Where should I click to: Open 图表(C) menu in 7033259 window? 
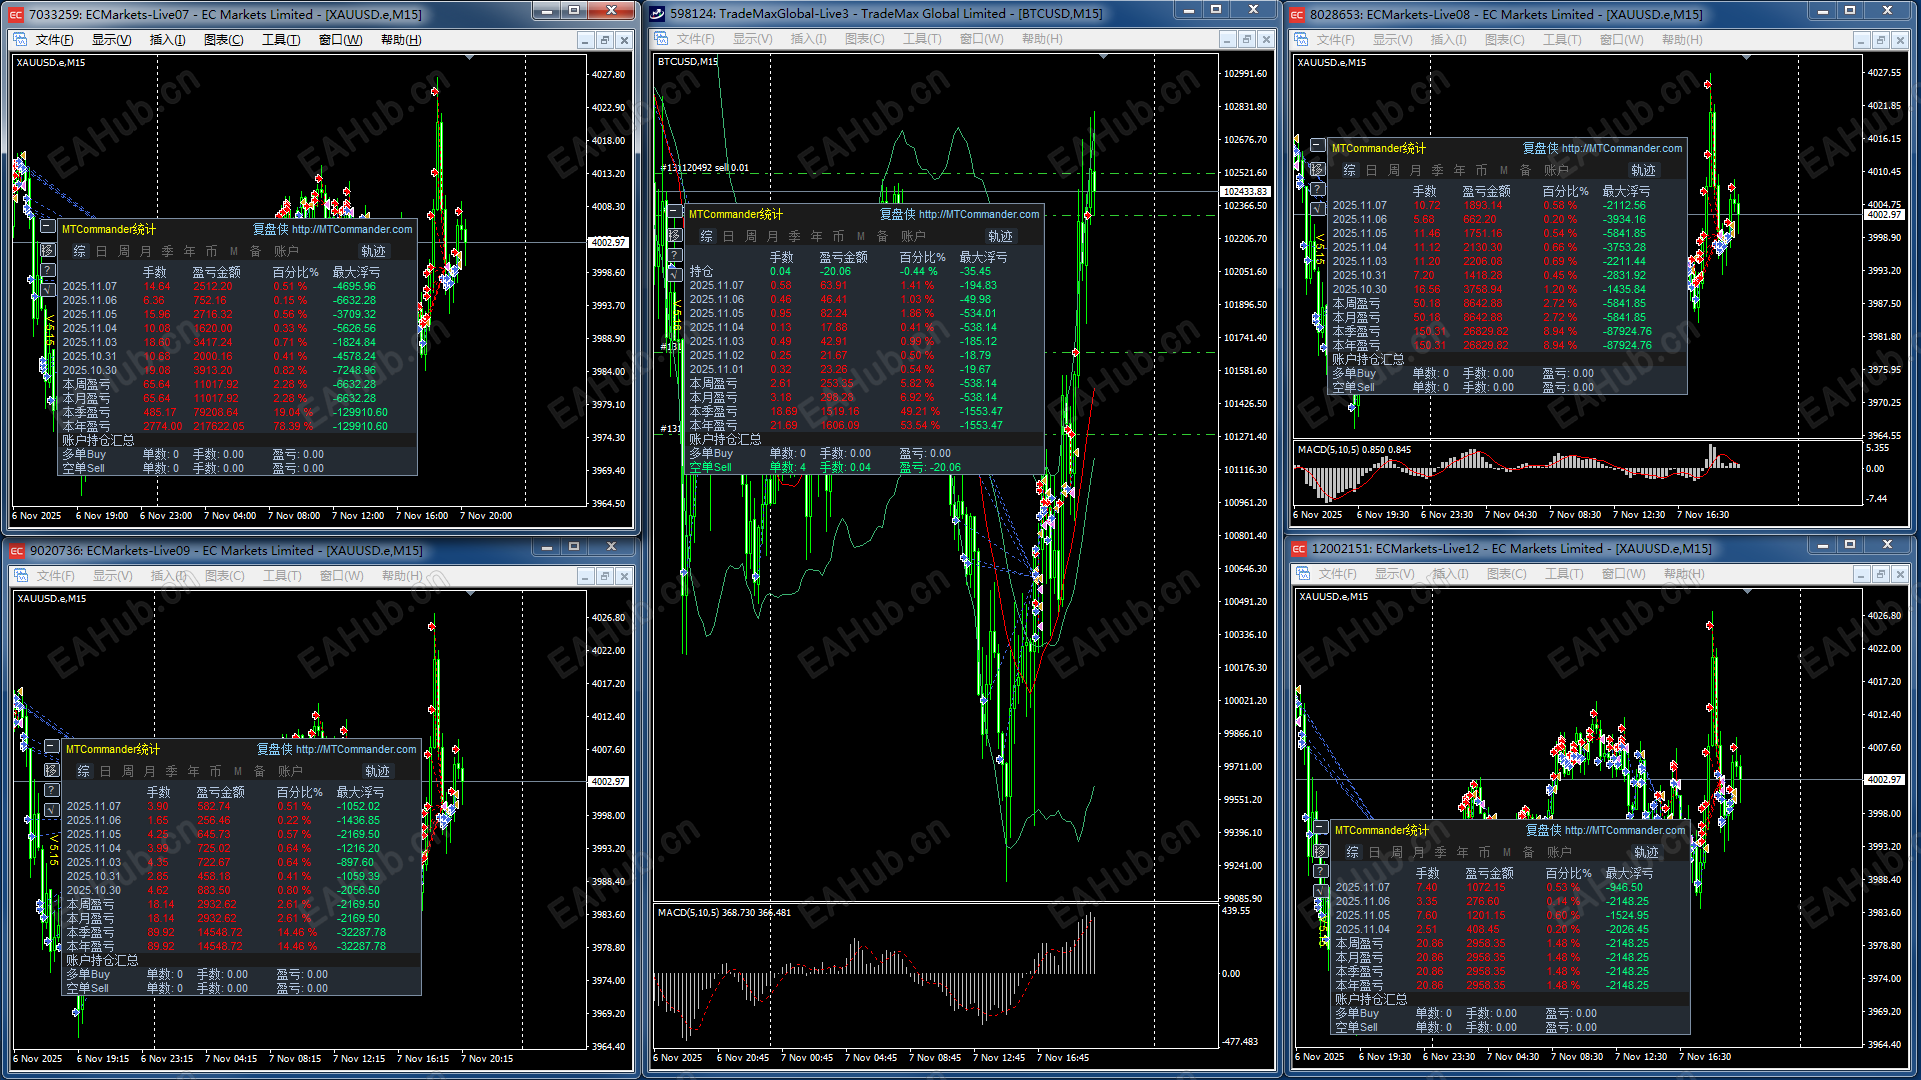[x=223, y=40]
